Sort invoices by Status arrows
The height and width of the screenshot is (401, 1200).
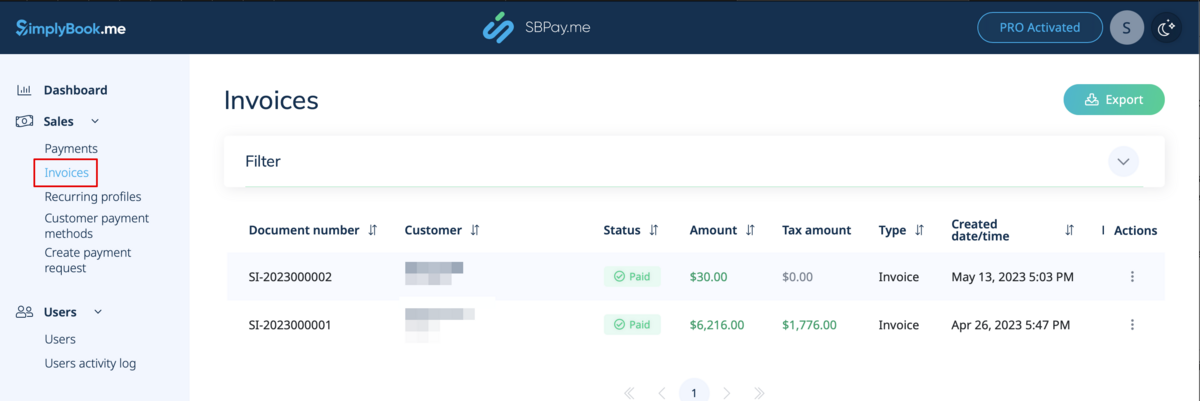pos(654,230)
